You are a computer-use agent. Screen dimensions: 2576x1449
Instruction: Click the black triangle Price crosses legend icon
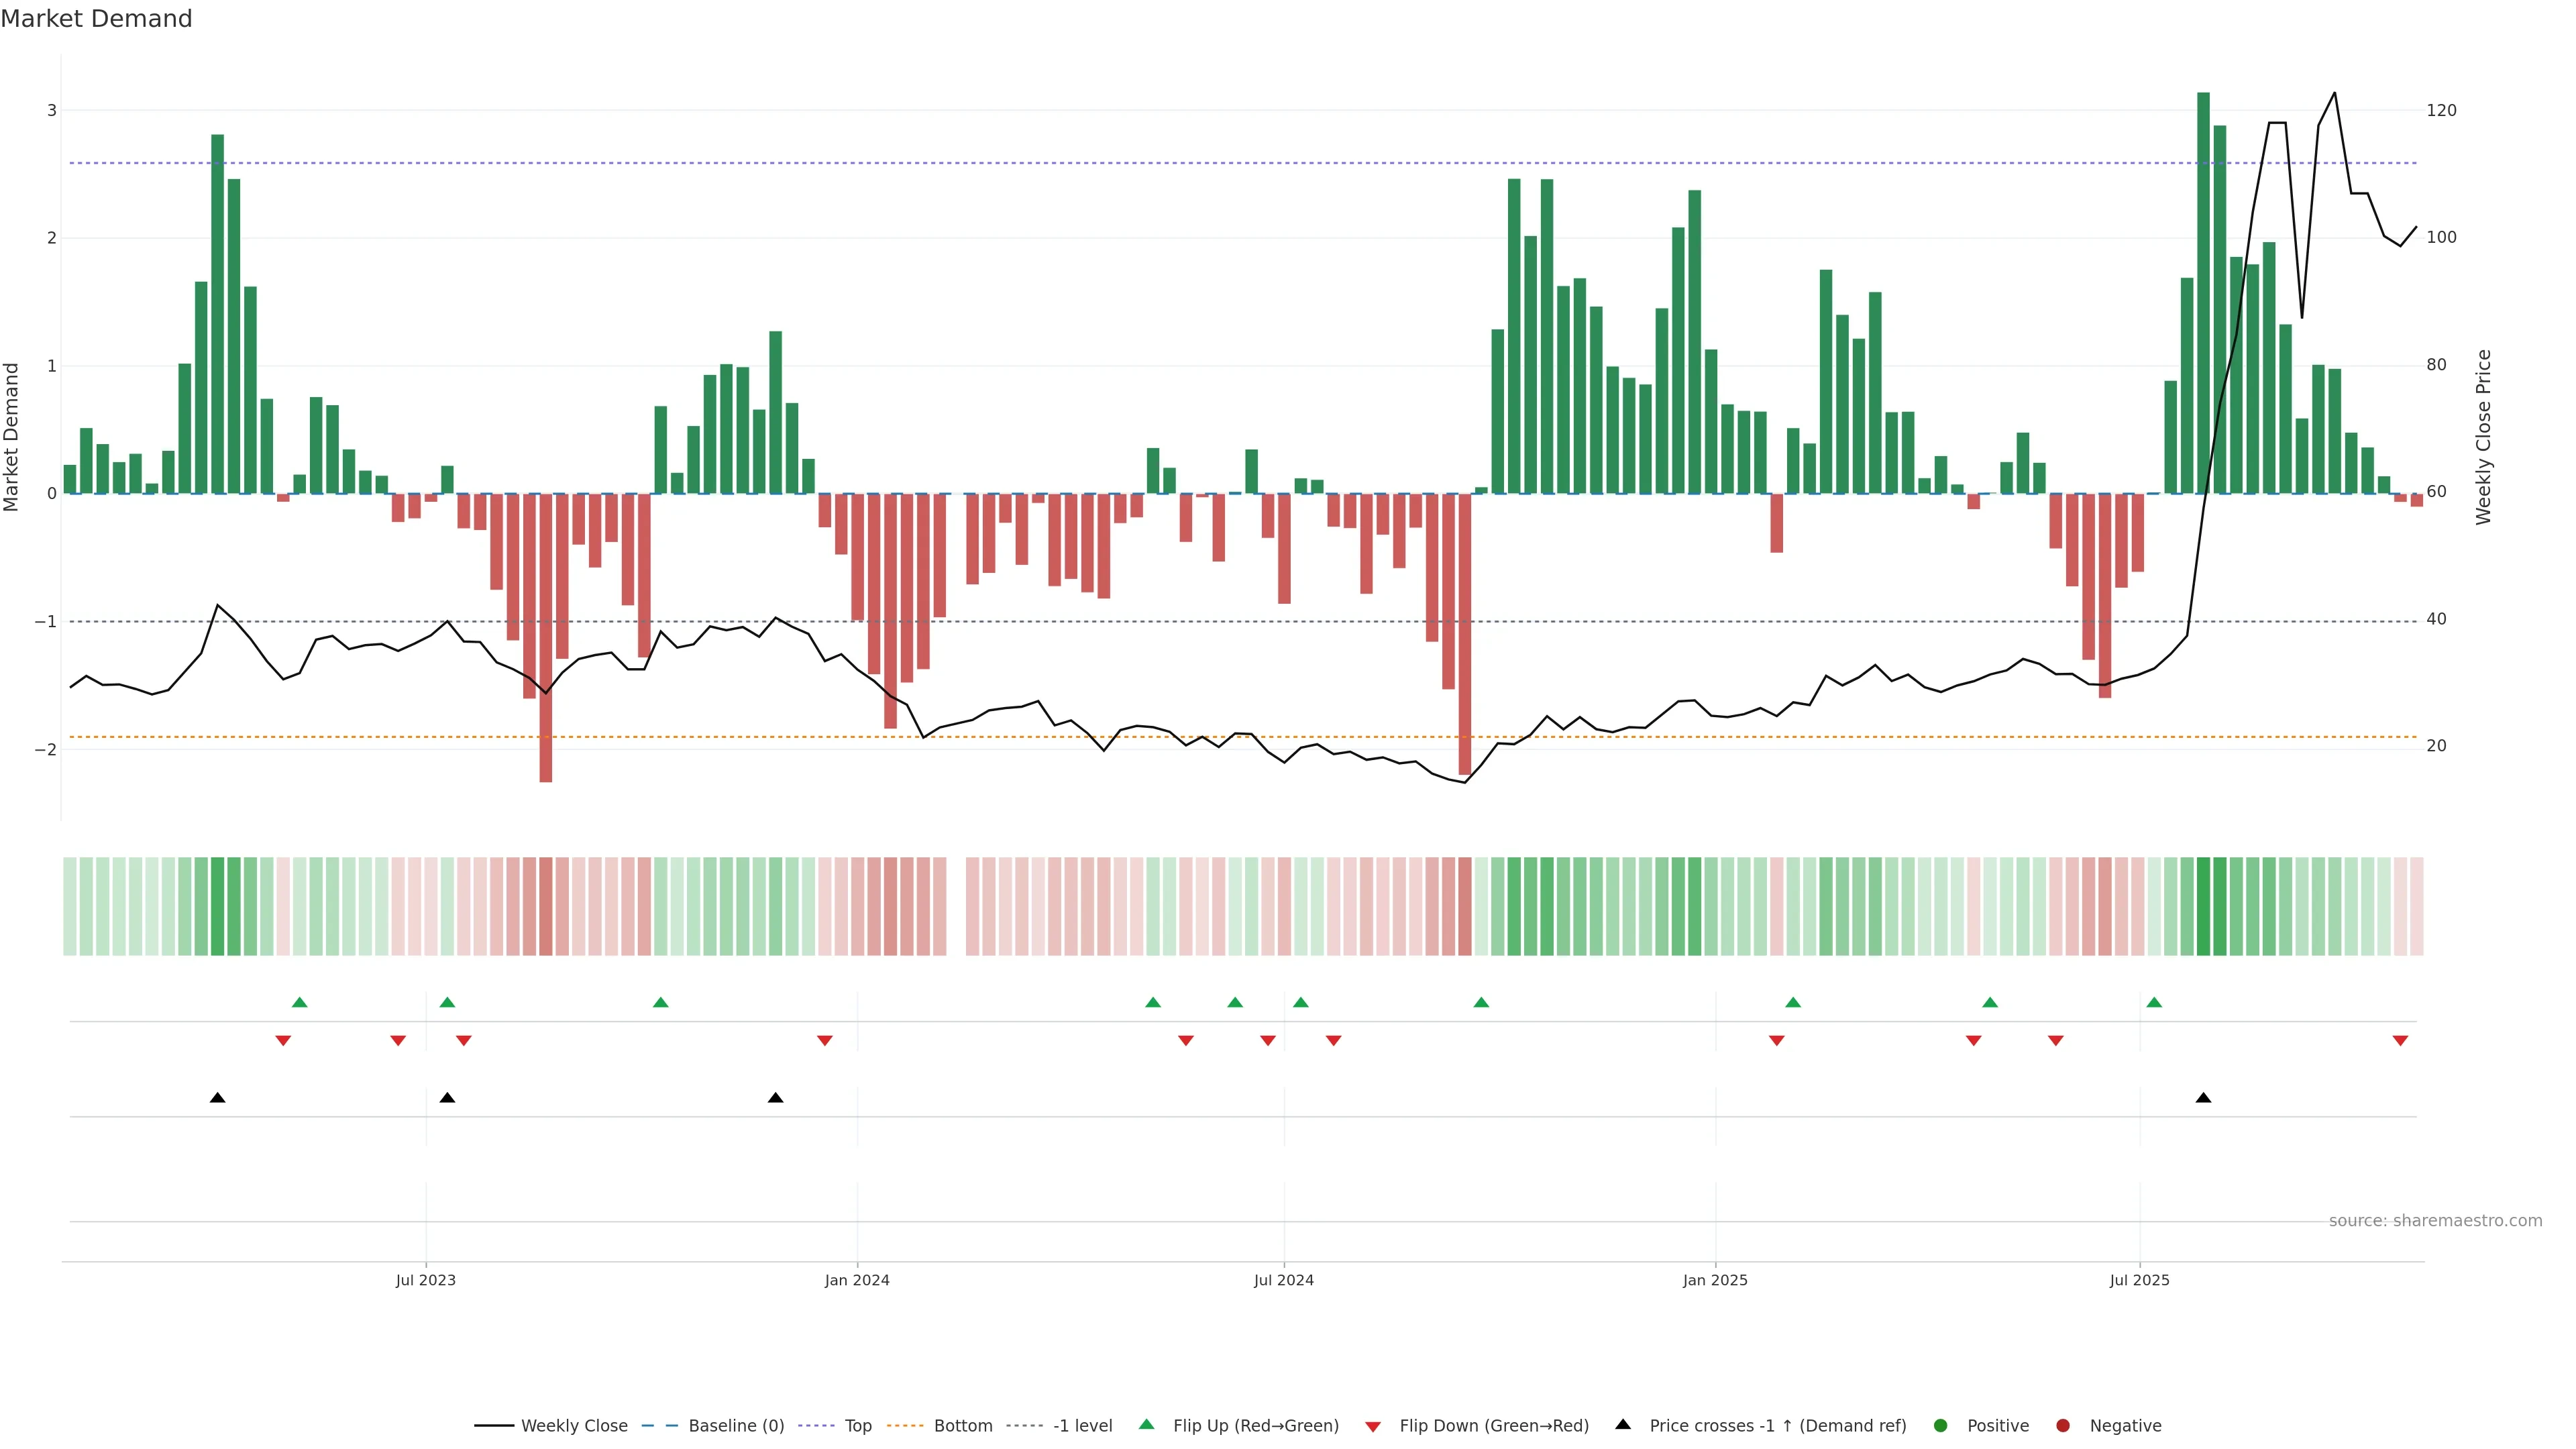[1623, 1424]
